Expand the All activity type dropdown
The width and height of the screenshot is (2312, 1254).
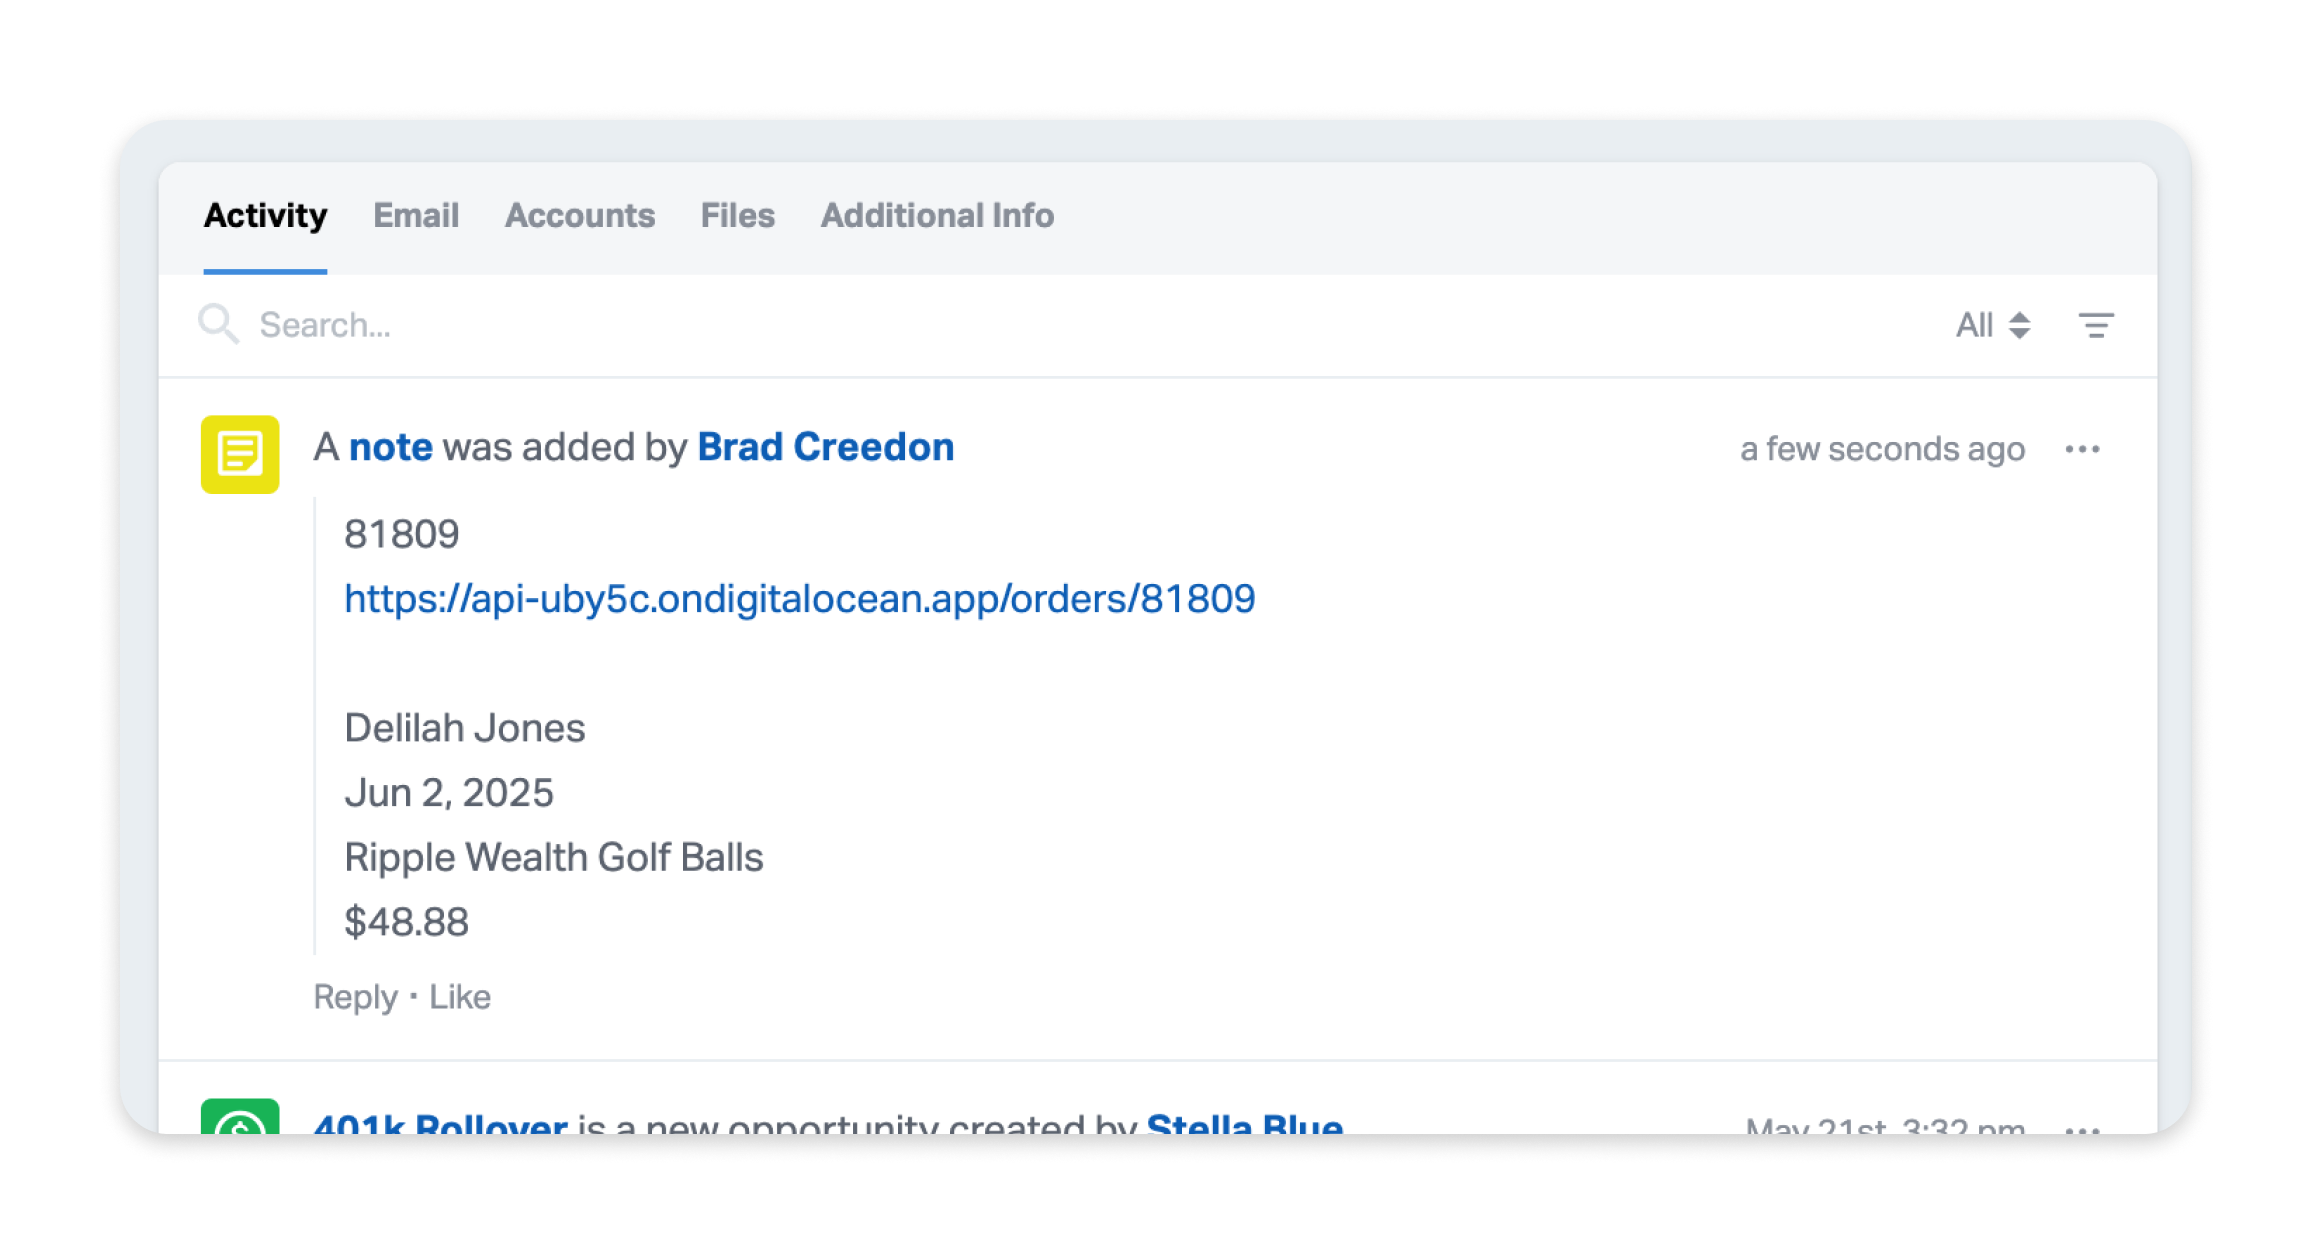coord(1993,325)
